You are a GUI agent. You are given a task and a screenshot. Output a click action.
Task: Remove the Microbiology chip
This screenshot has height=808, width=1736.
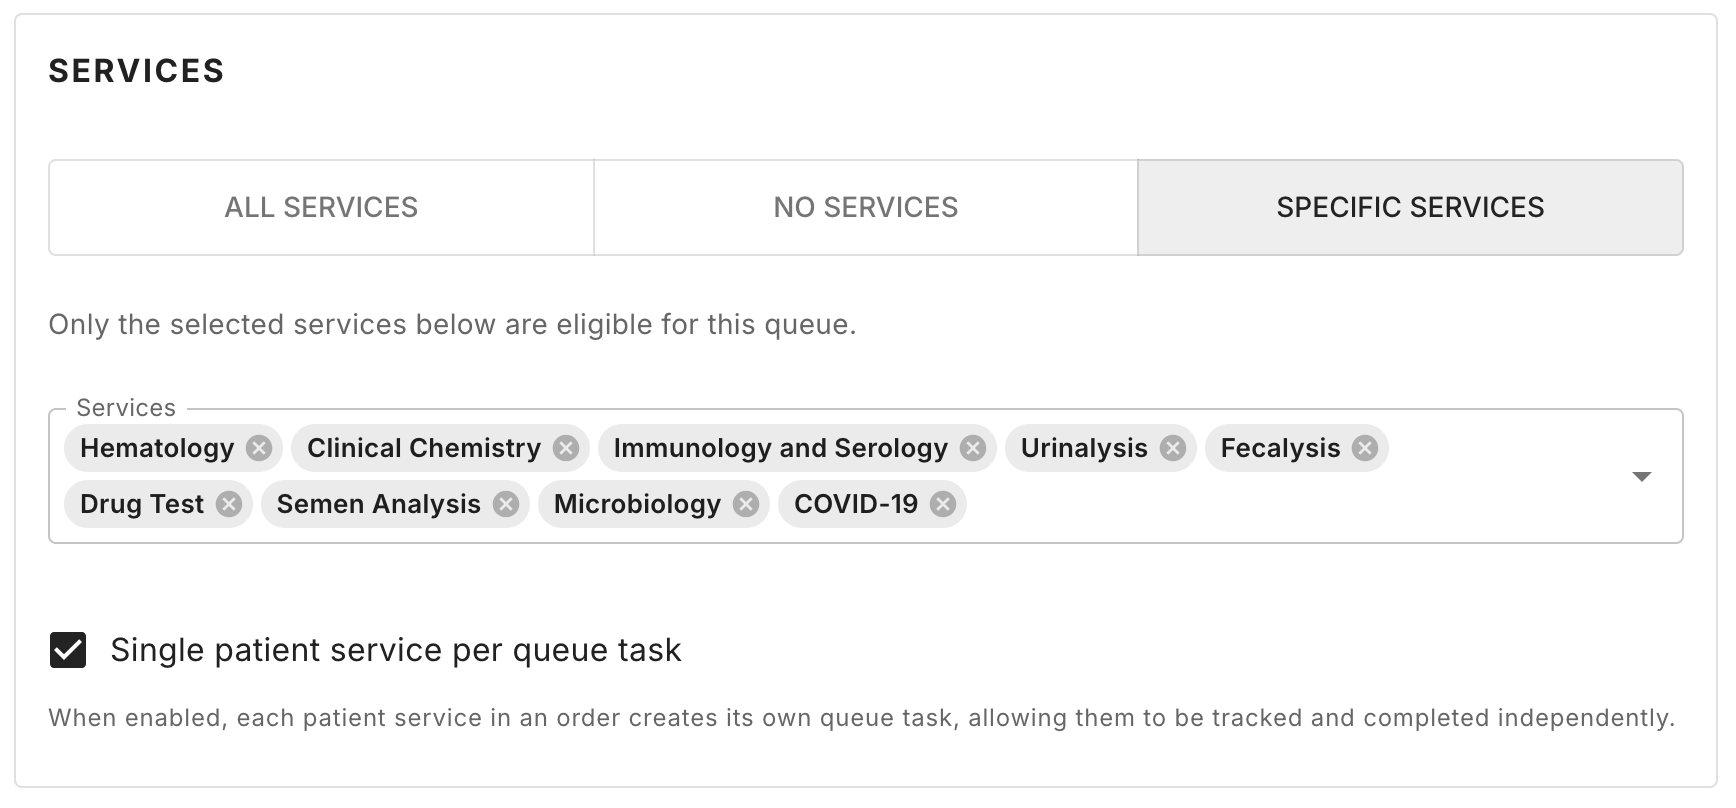(746, 504)
